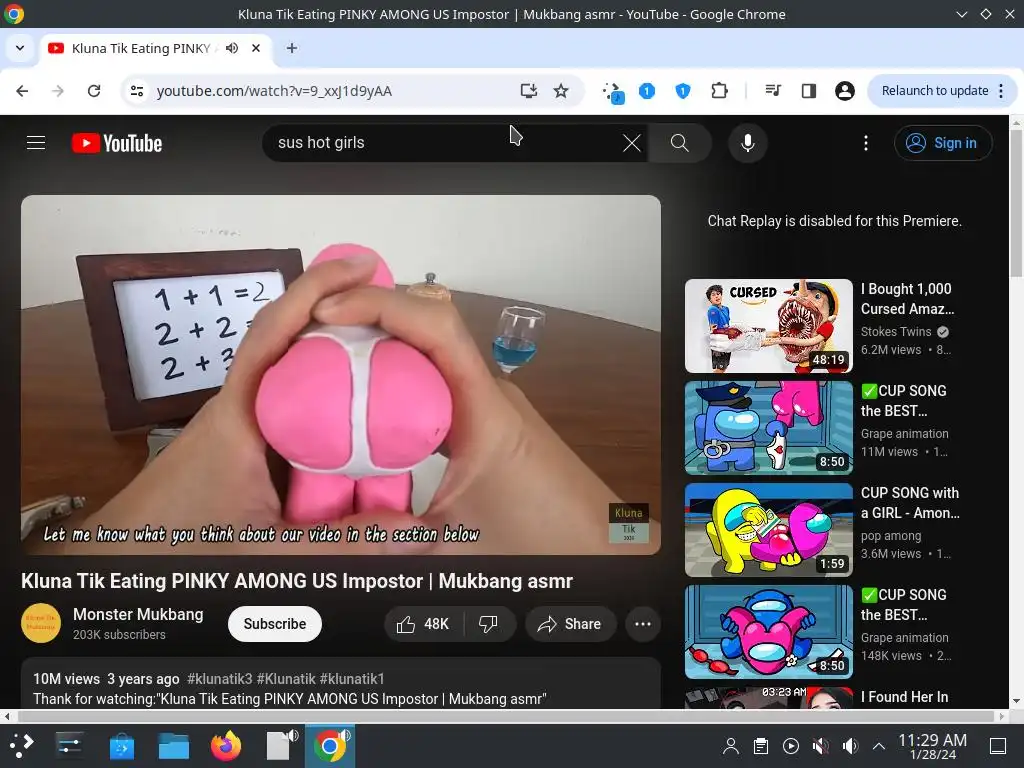
Task: Open system volume tray icon
Action: pyautogui.click(x=850, y=746)
